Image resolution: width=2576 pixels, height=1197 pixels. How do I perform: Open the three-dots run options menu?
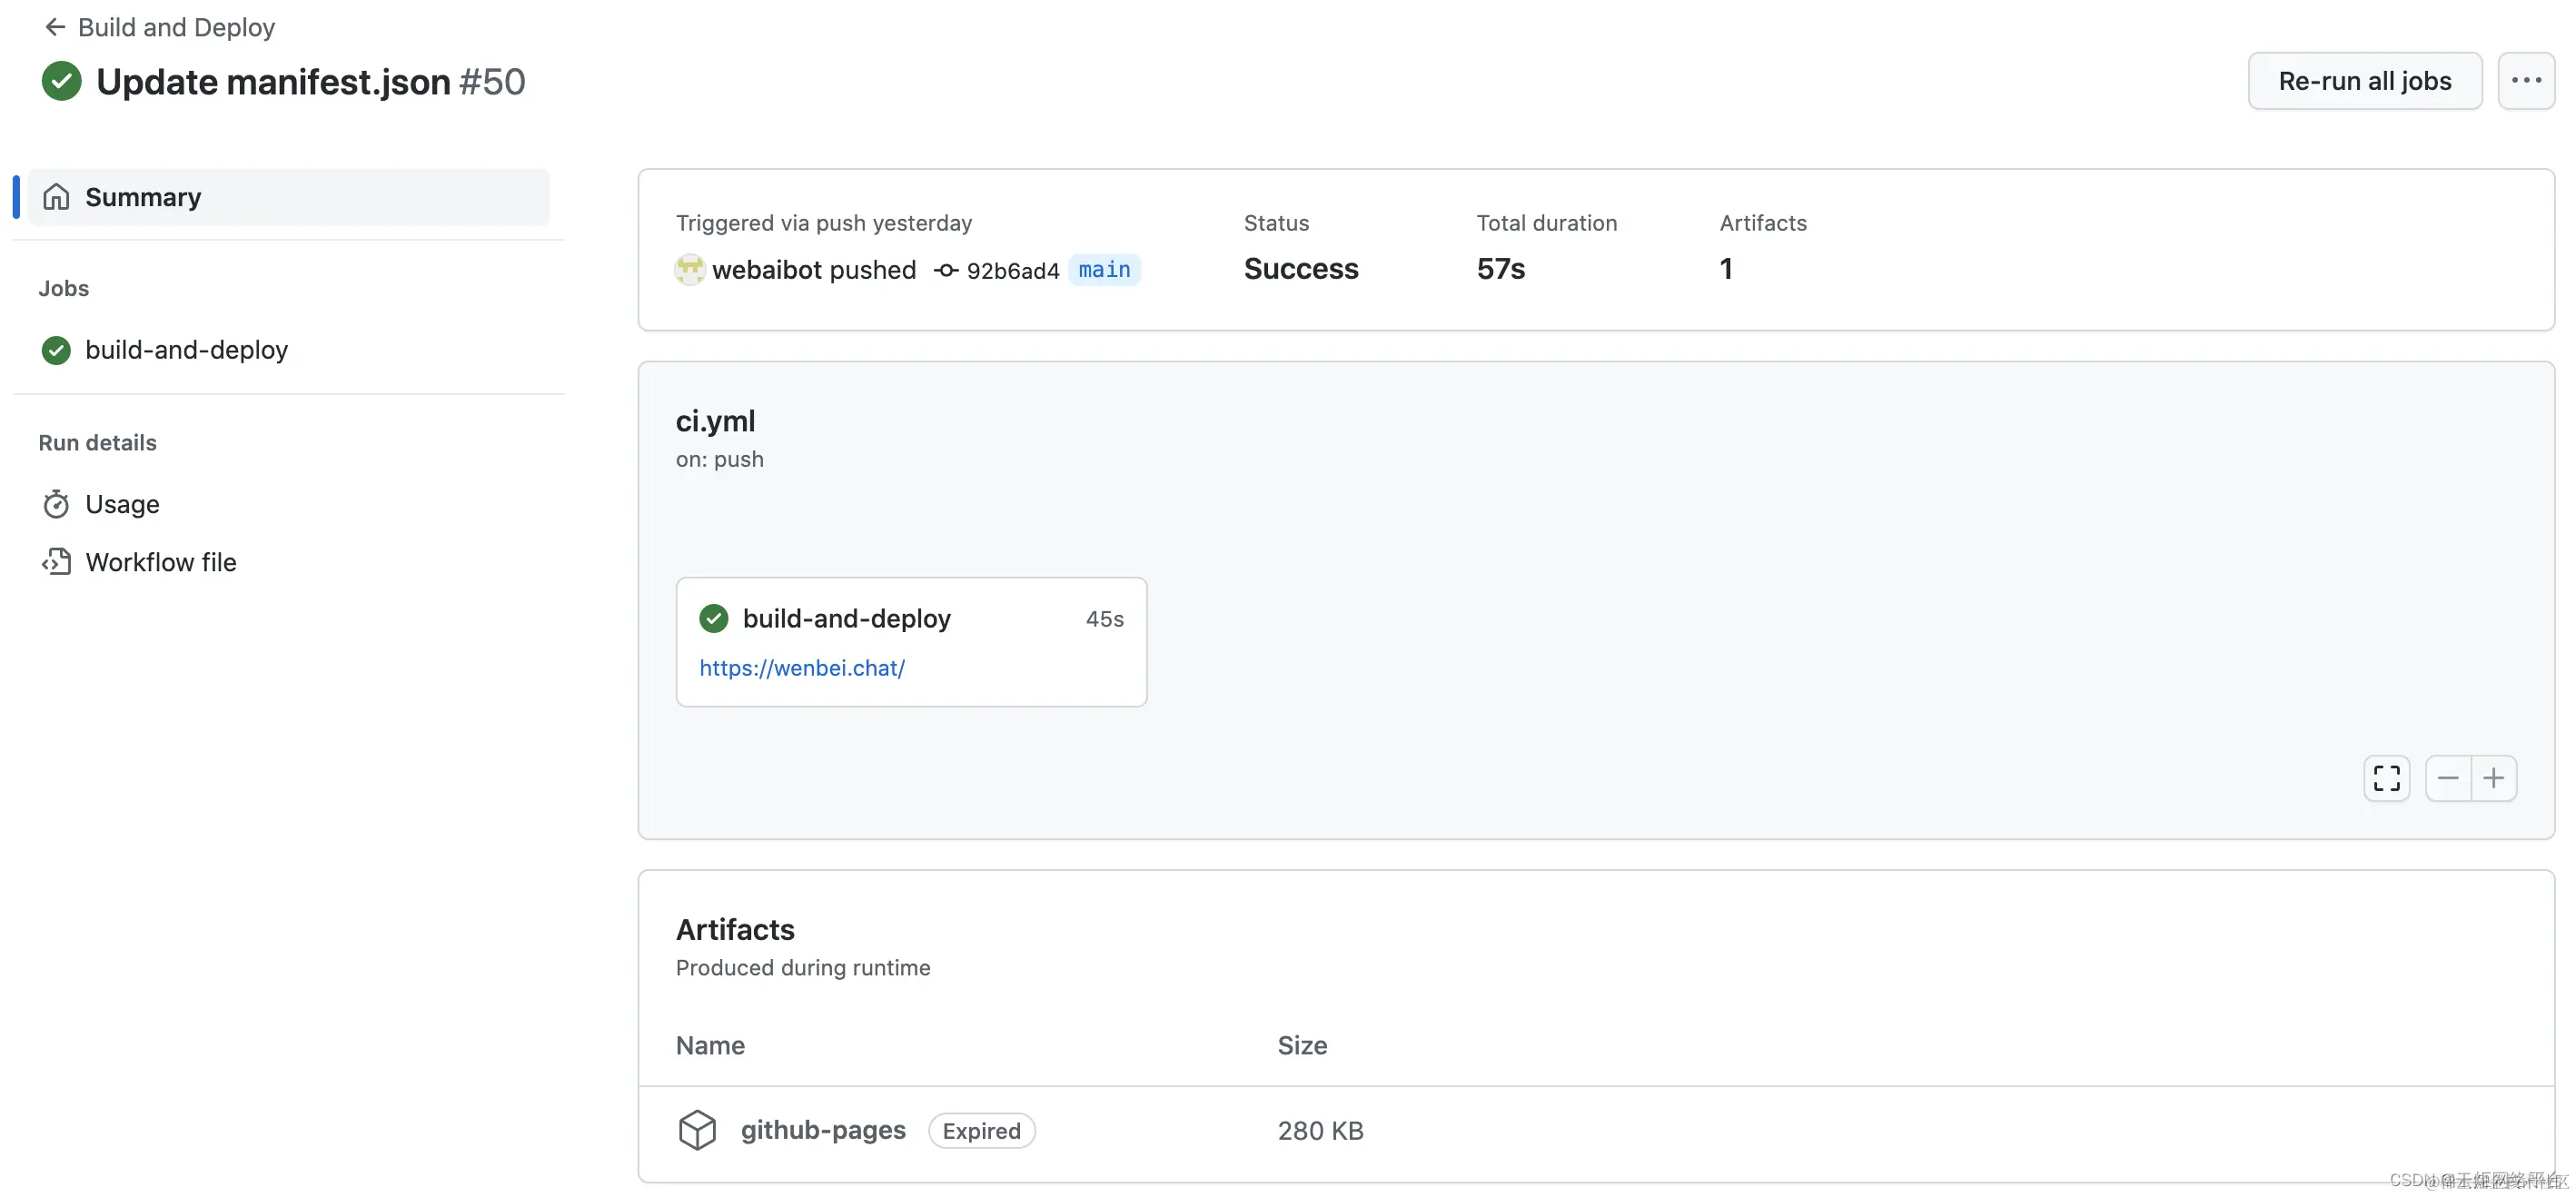point(2525,81)
